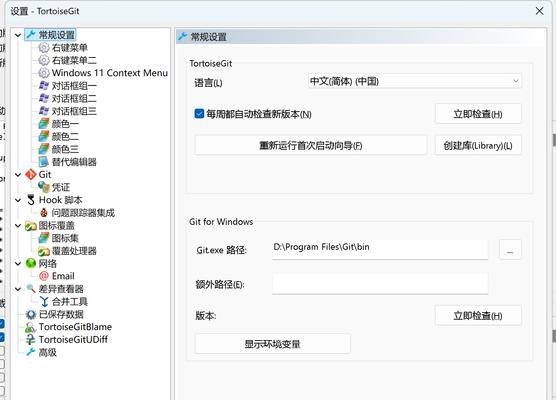556x400 pixels.
Task: Collapse the 图标覆盖 tree node
Action: tap(18, 226)
